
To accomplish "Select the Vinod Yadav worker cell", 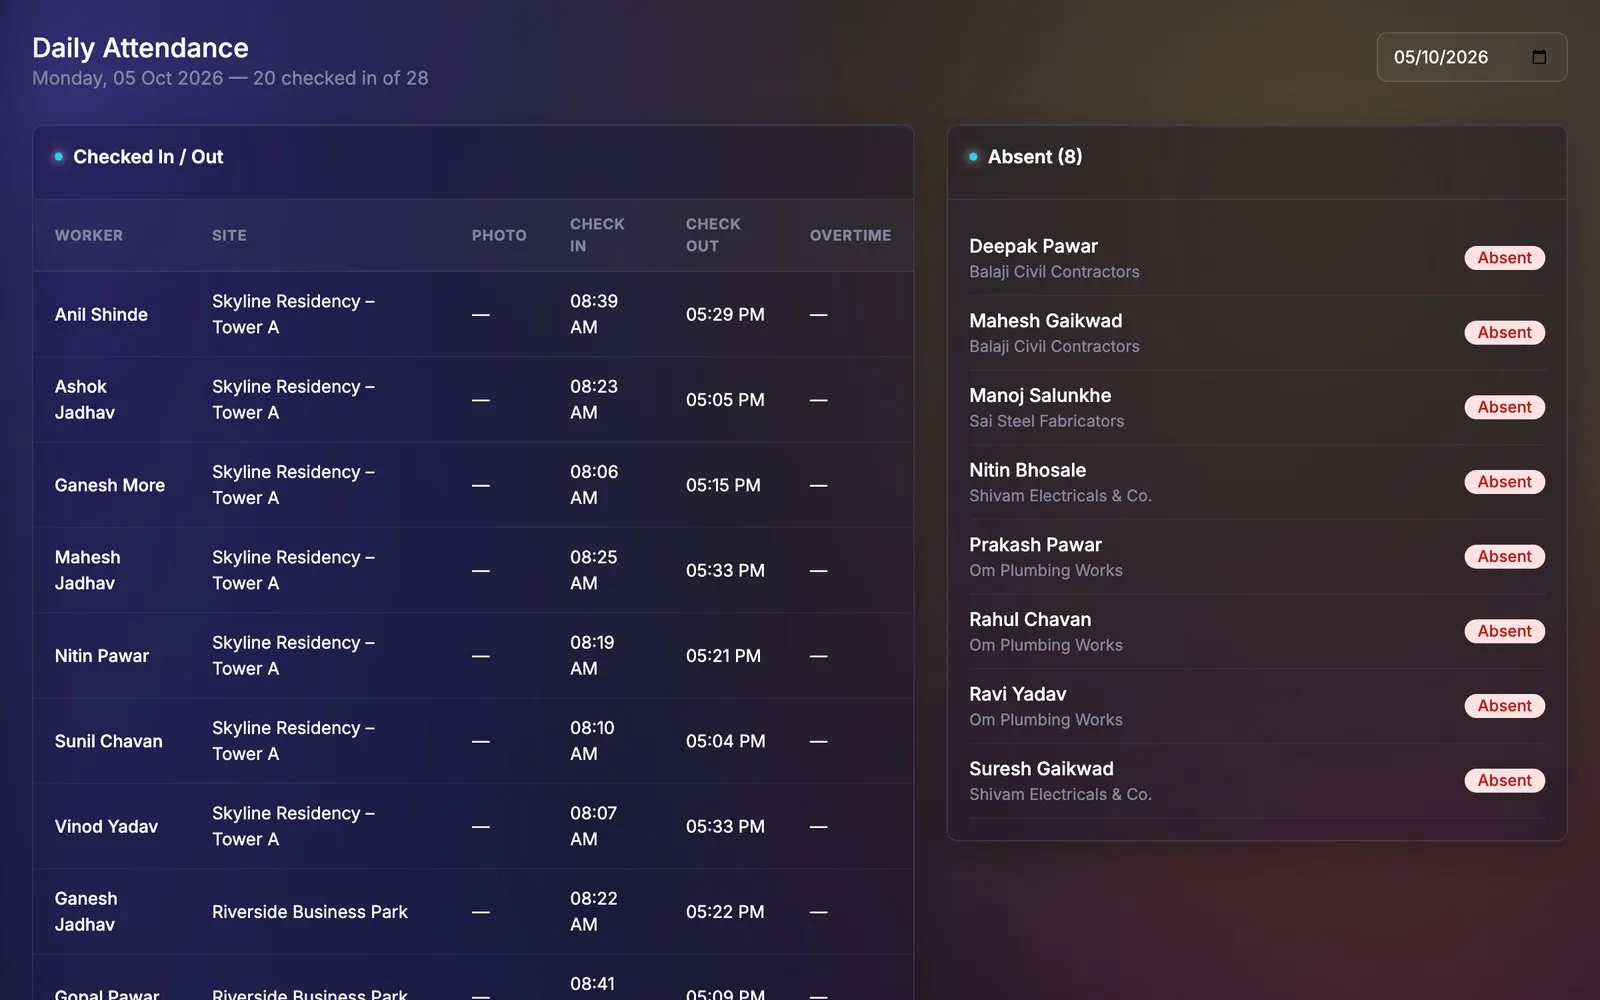I will tap(106, 827).
